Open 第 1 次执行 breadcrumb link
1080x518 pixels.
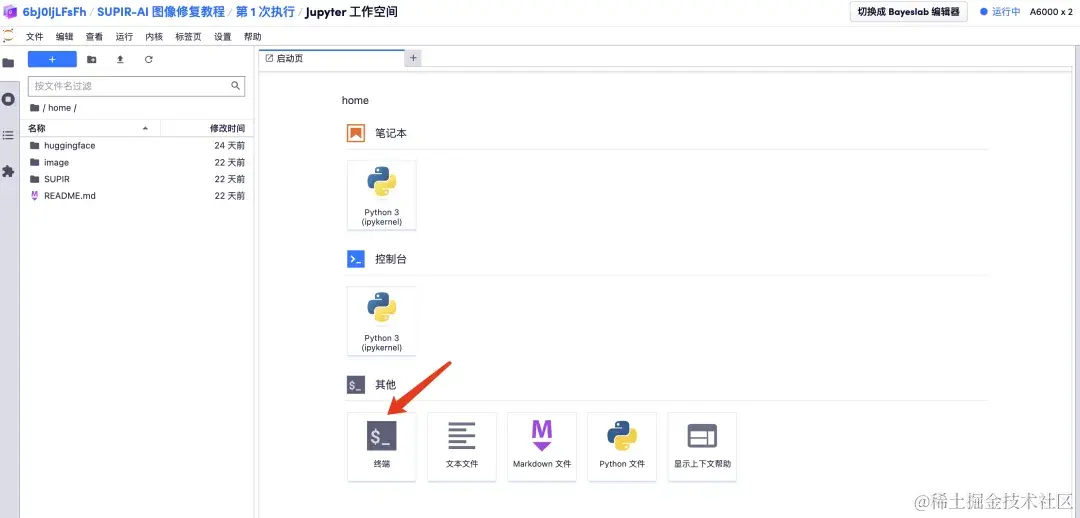[x=265, y=12]
